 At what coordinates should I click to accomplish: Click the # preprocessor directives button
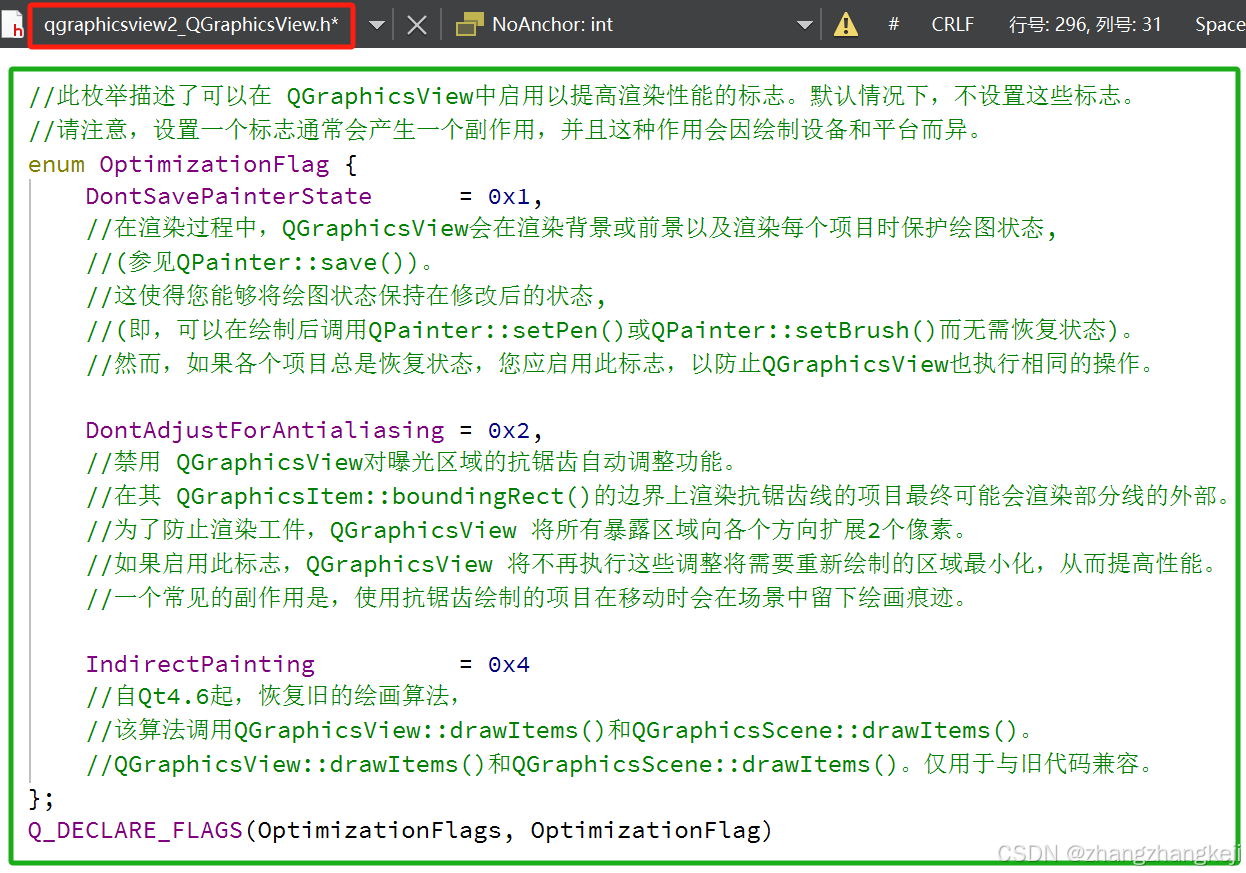893,24
